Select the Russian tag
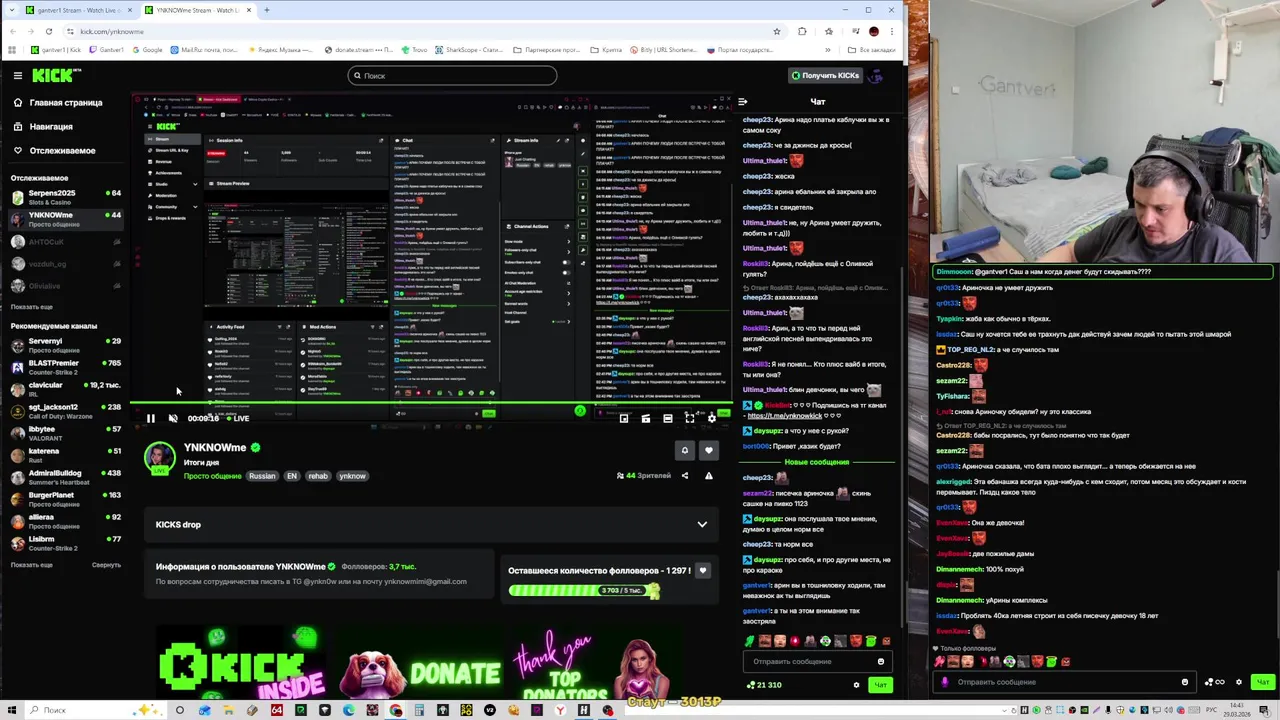Screen dimensions: 1280x720 click(x=262, y=476)
